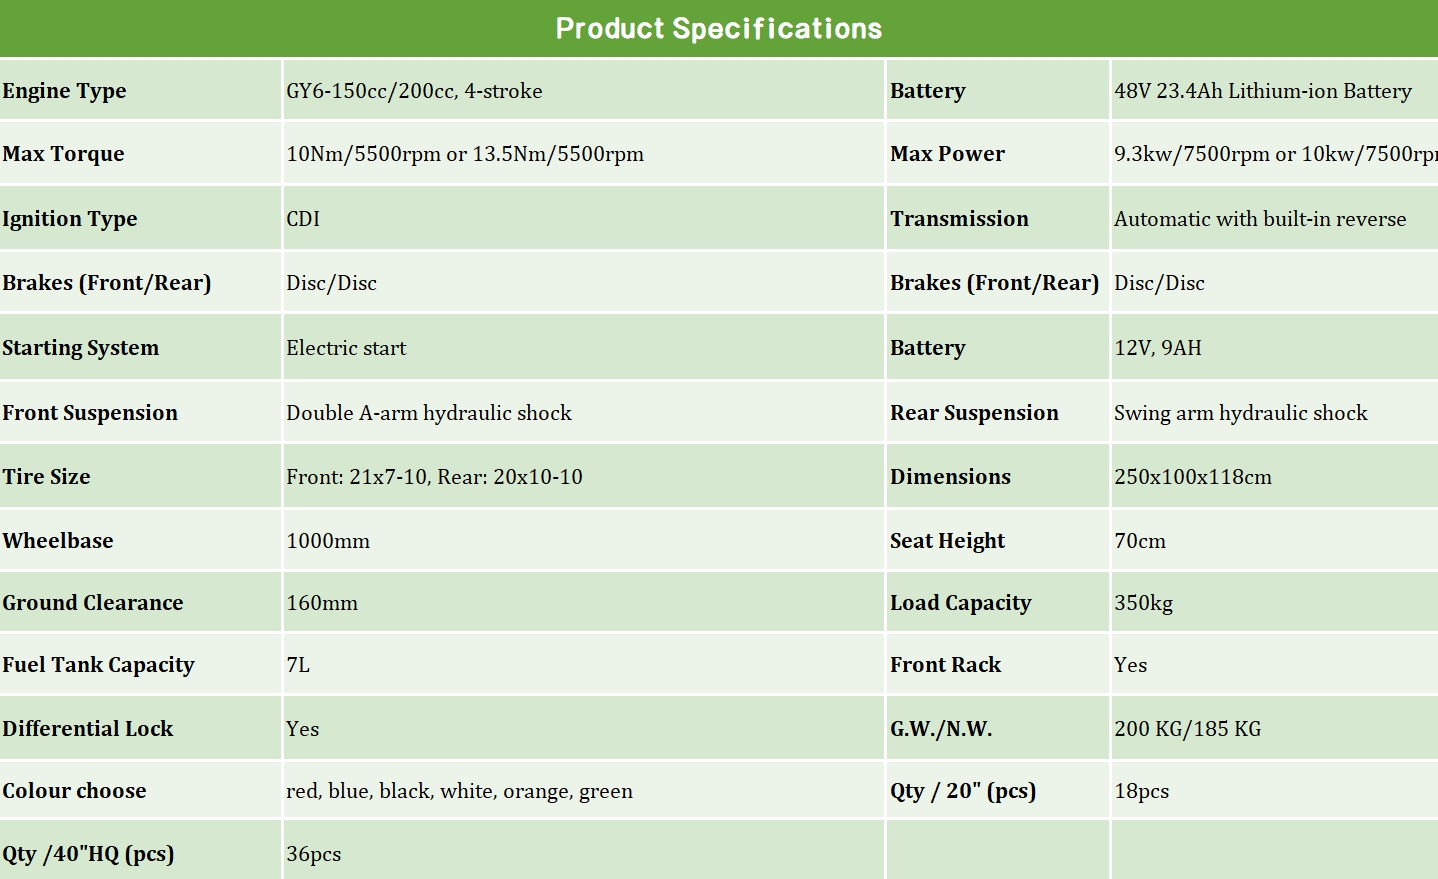The height and width of the screenshot is (879, 1438).
Task: Click Automatic with built-in reverse text
Action: point(1259,219)
